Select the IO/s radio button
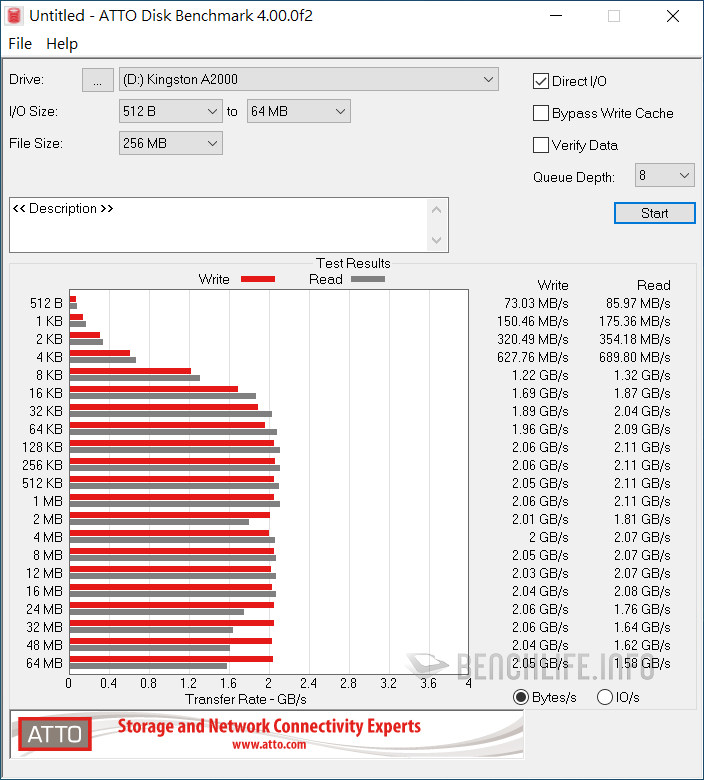 604,697
